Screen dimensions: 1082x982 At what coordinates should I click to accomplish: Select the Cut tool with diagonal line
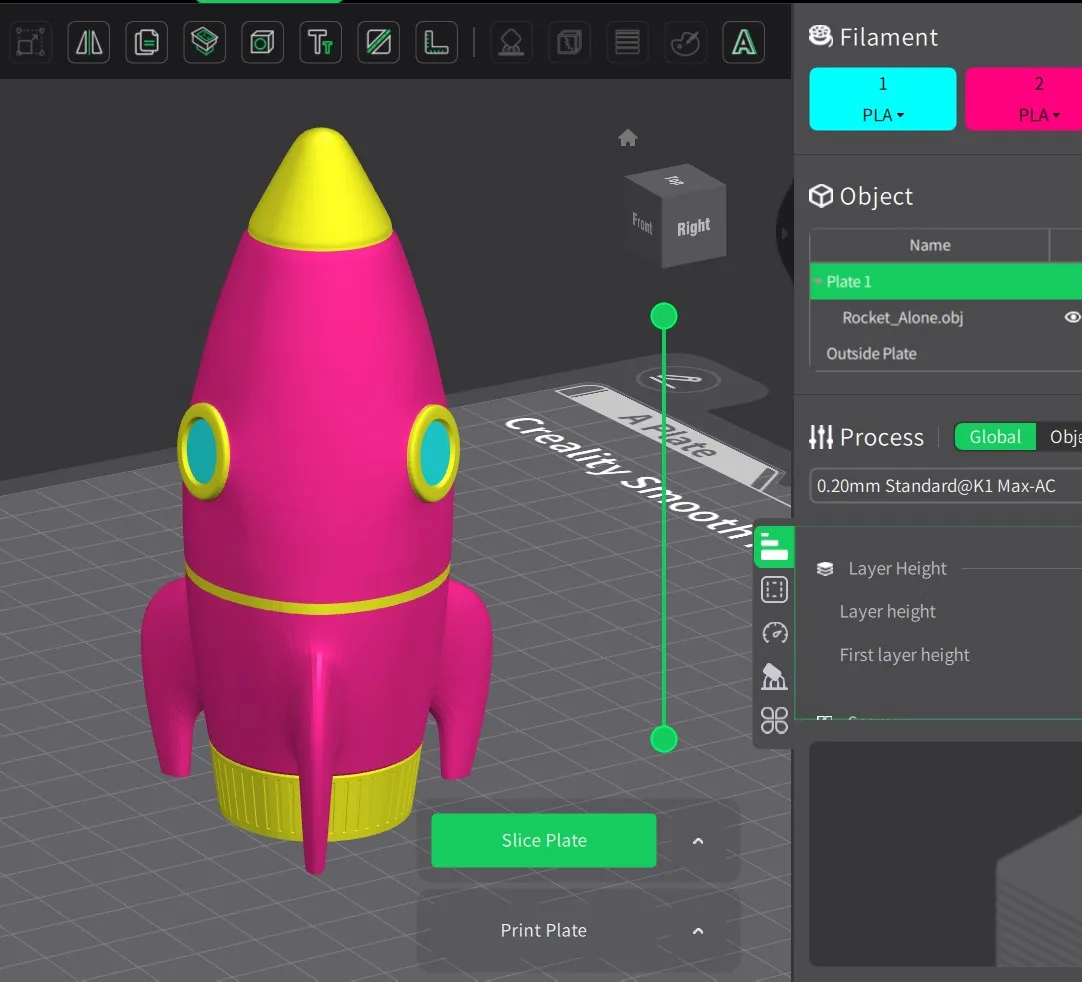coord(378,43)
